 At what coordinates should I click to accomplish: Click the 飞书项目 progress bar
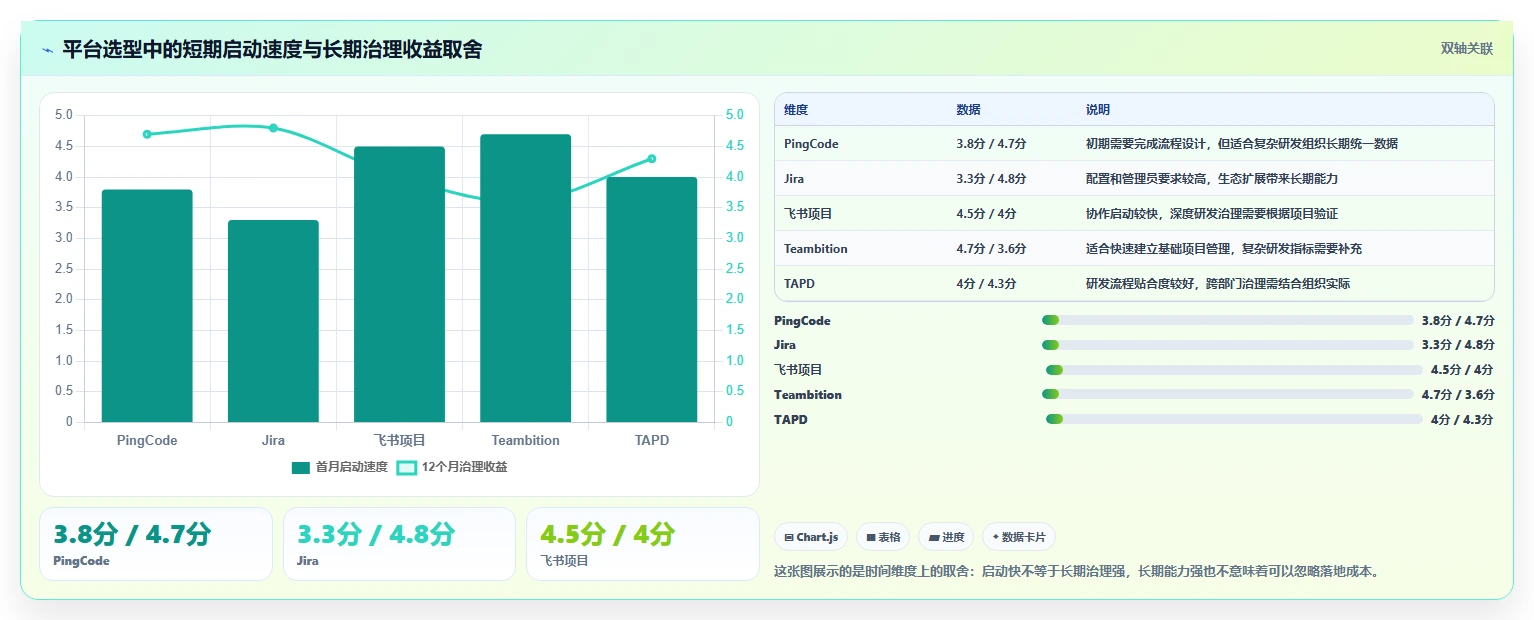pos(1234,370)
